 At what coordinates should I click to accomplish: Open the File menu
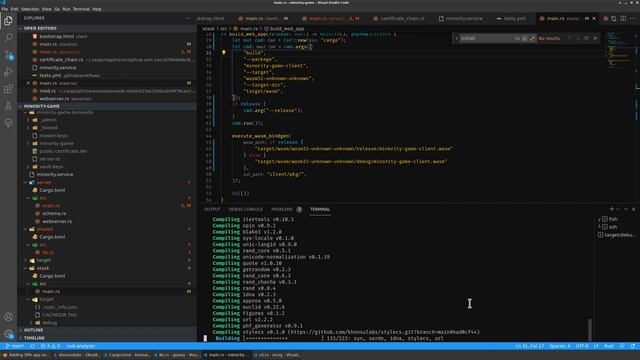click(4, 9)
